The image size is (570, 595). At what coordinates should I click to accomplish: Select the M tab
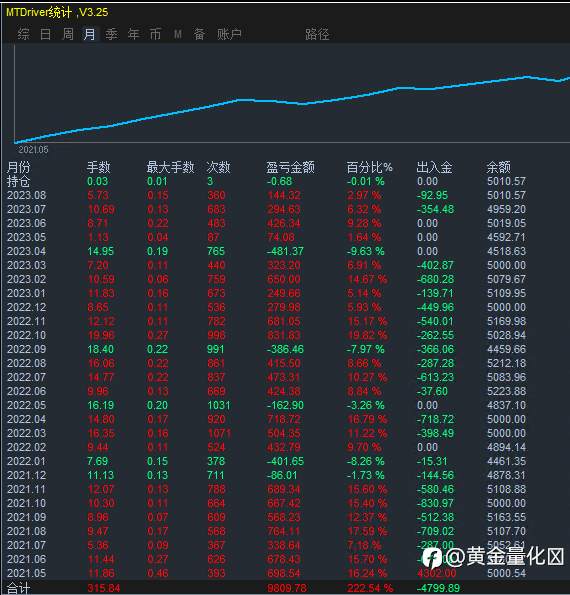178,35
